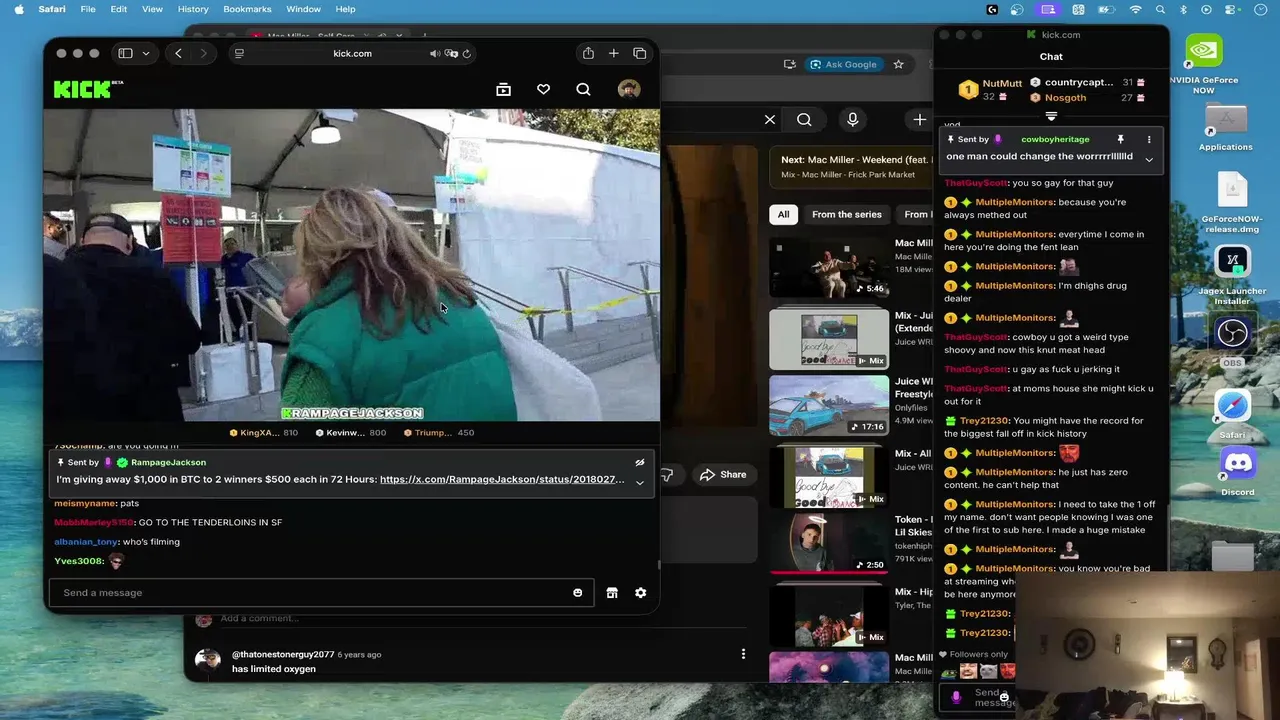Clear the YouTube search box with X
The height and width of the screenshot is (720, 1280).
(770, 120)
